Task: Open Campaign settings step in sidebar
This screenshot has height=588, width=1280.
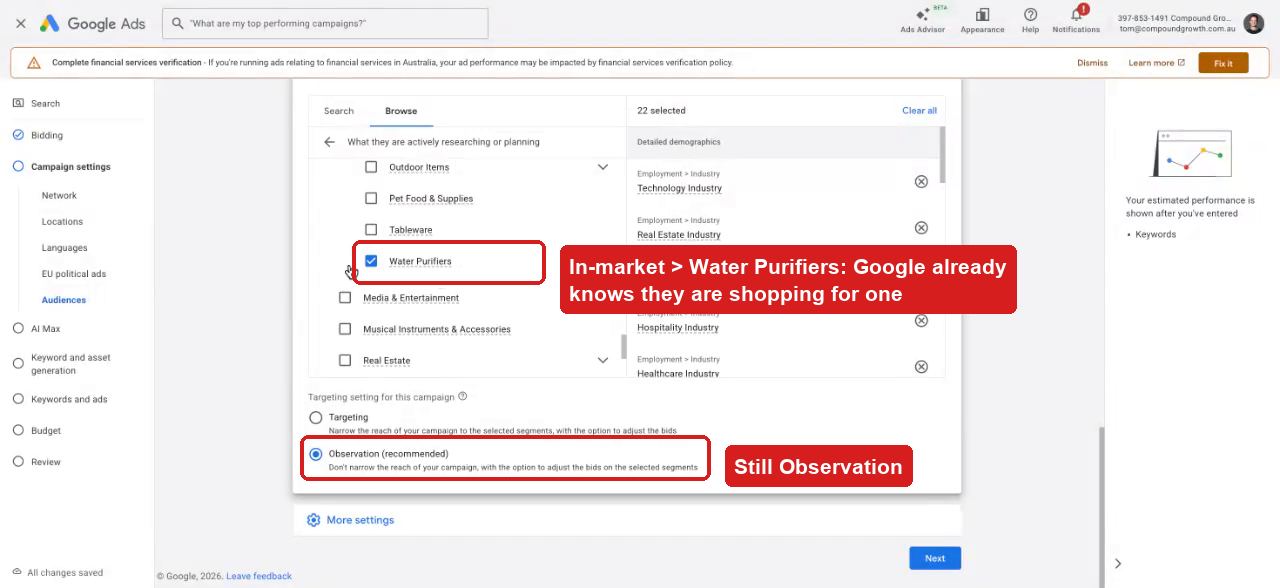Action: 70,167
